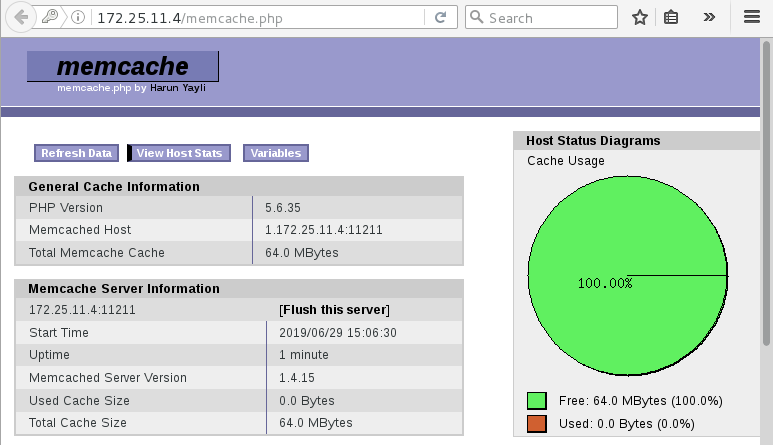This screenshot has width=773, height=445.
Task: Click the Cache Usage pie chart
Action: 628,275
